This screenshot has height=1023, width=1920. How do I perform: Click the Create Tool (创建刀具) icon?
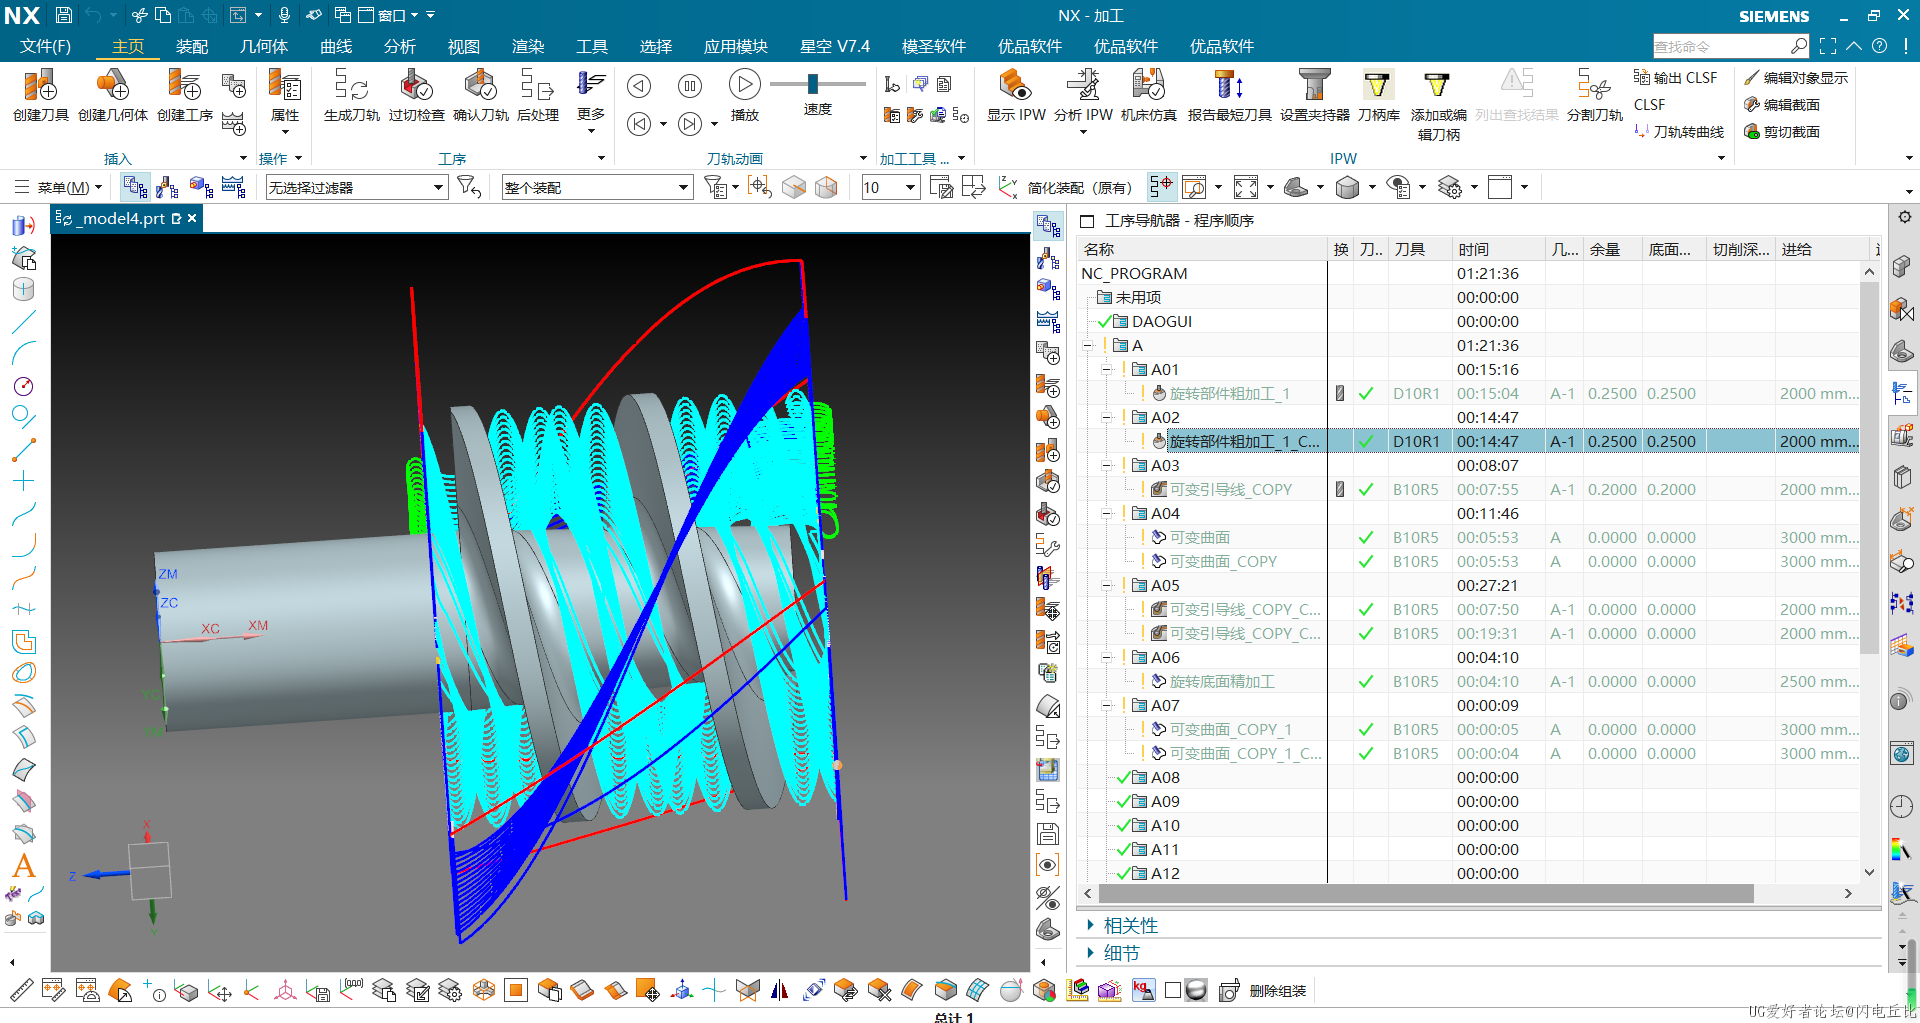tap(41, 96)
